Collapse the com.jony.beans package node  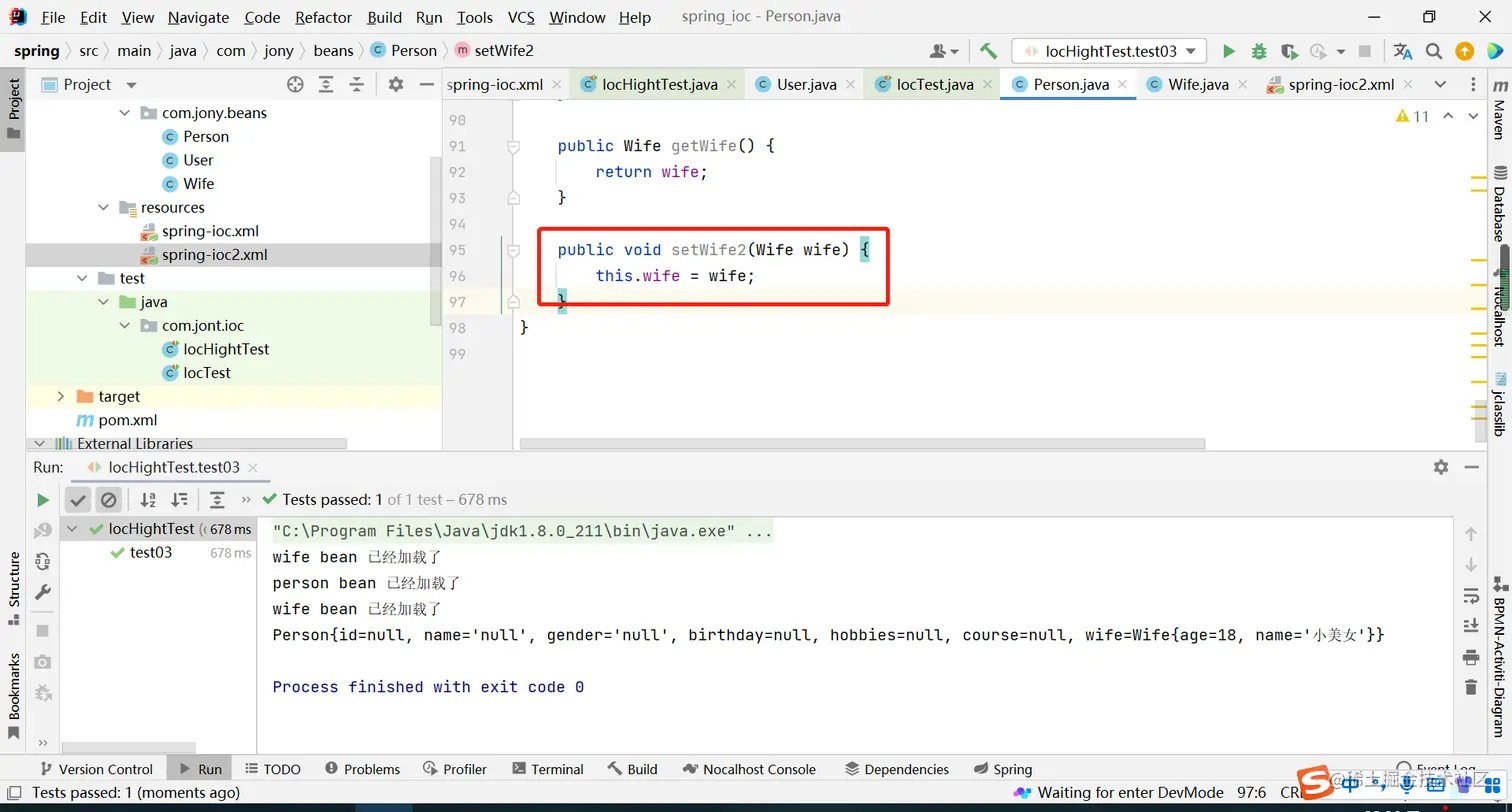tap(125, 113)
